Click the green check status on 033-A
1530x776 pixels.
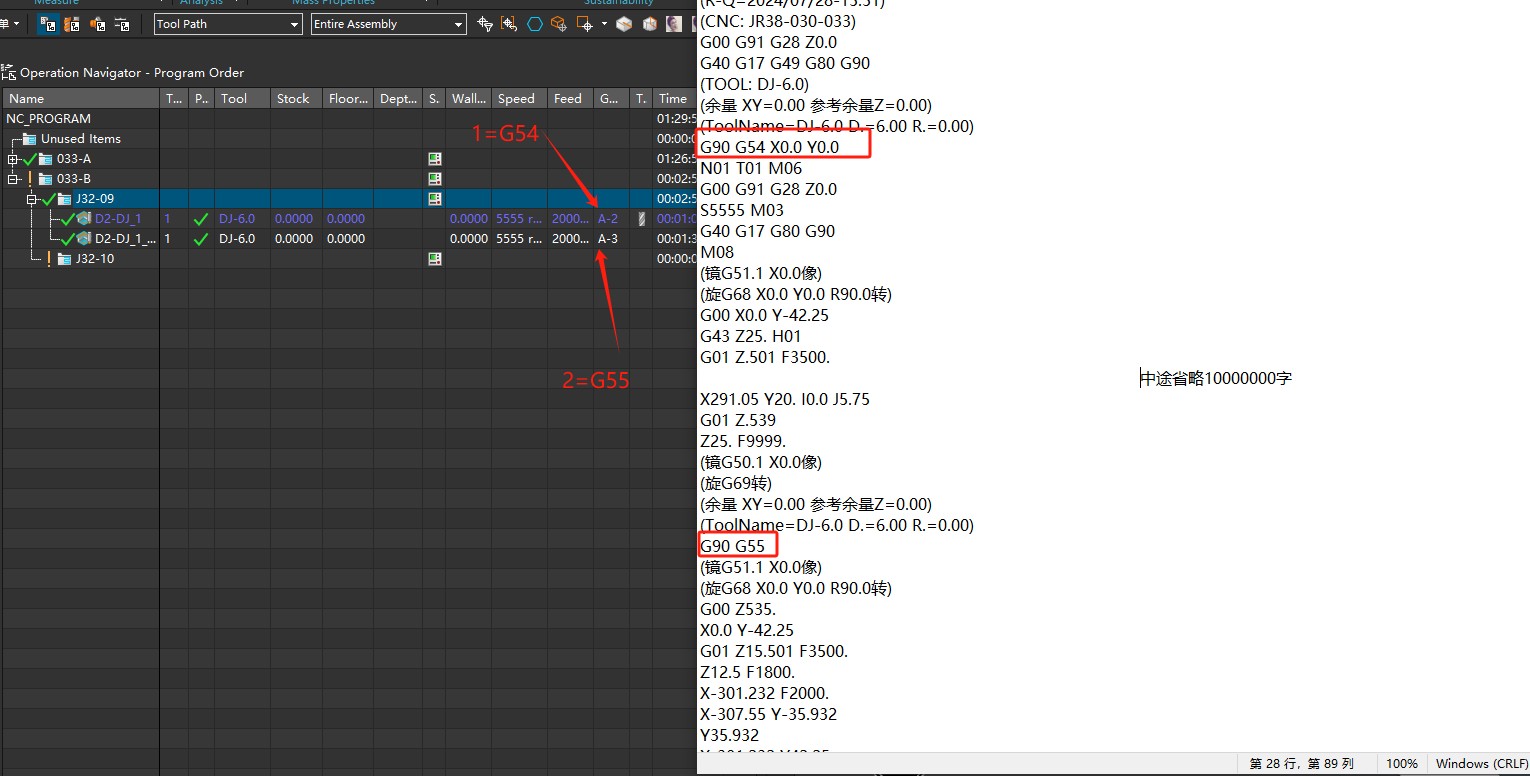tap(29, 159)
